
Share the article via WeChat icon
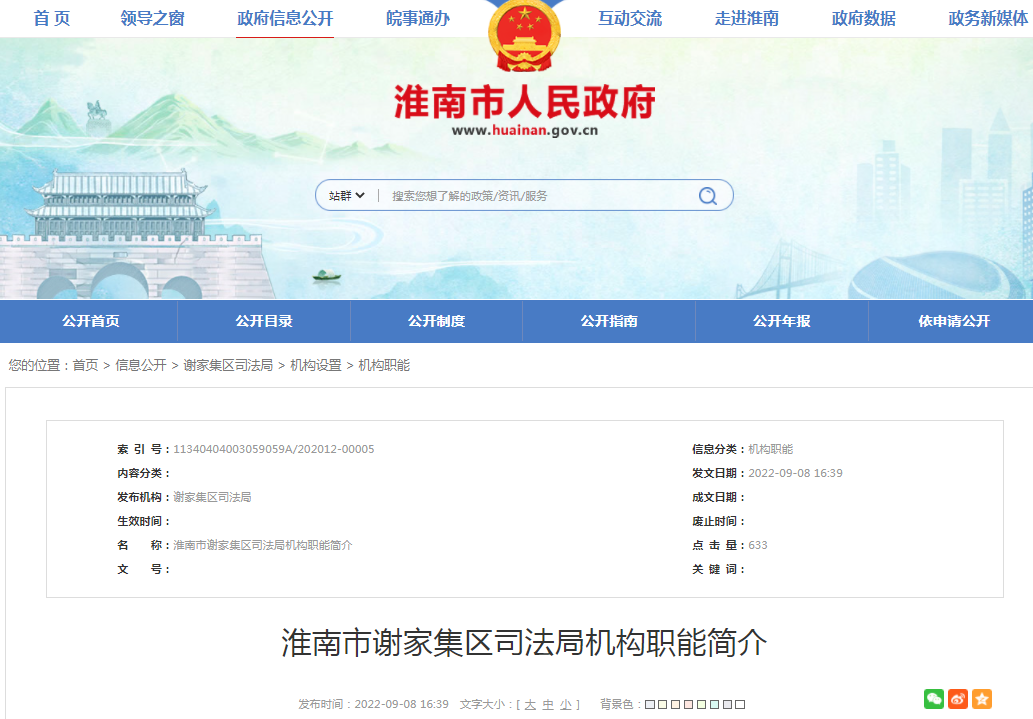click(x=934, y=701)
